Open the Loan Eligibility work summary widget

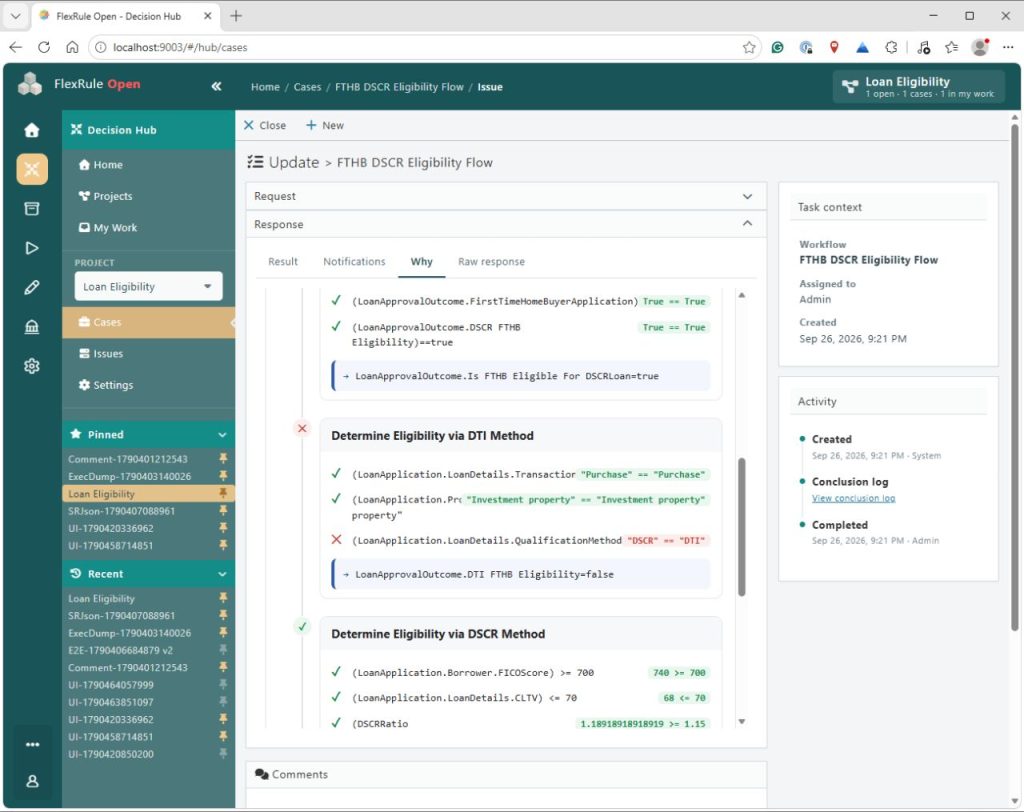(918, 86)
